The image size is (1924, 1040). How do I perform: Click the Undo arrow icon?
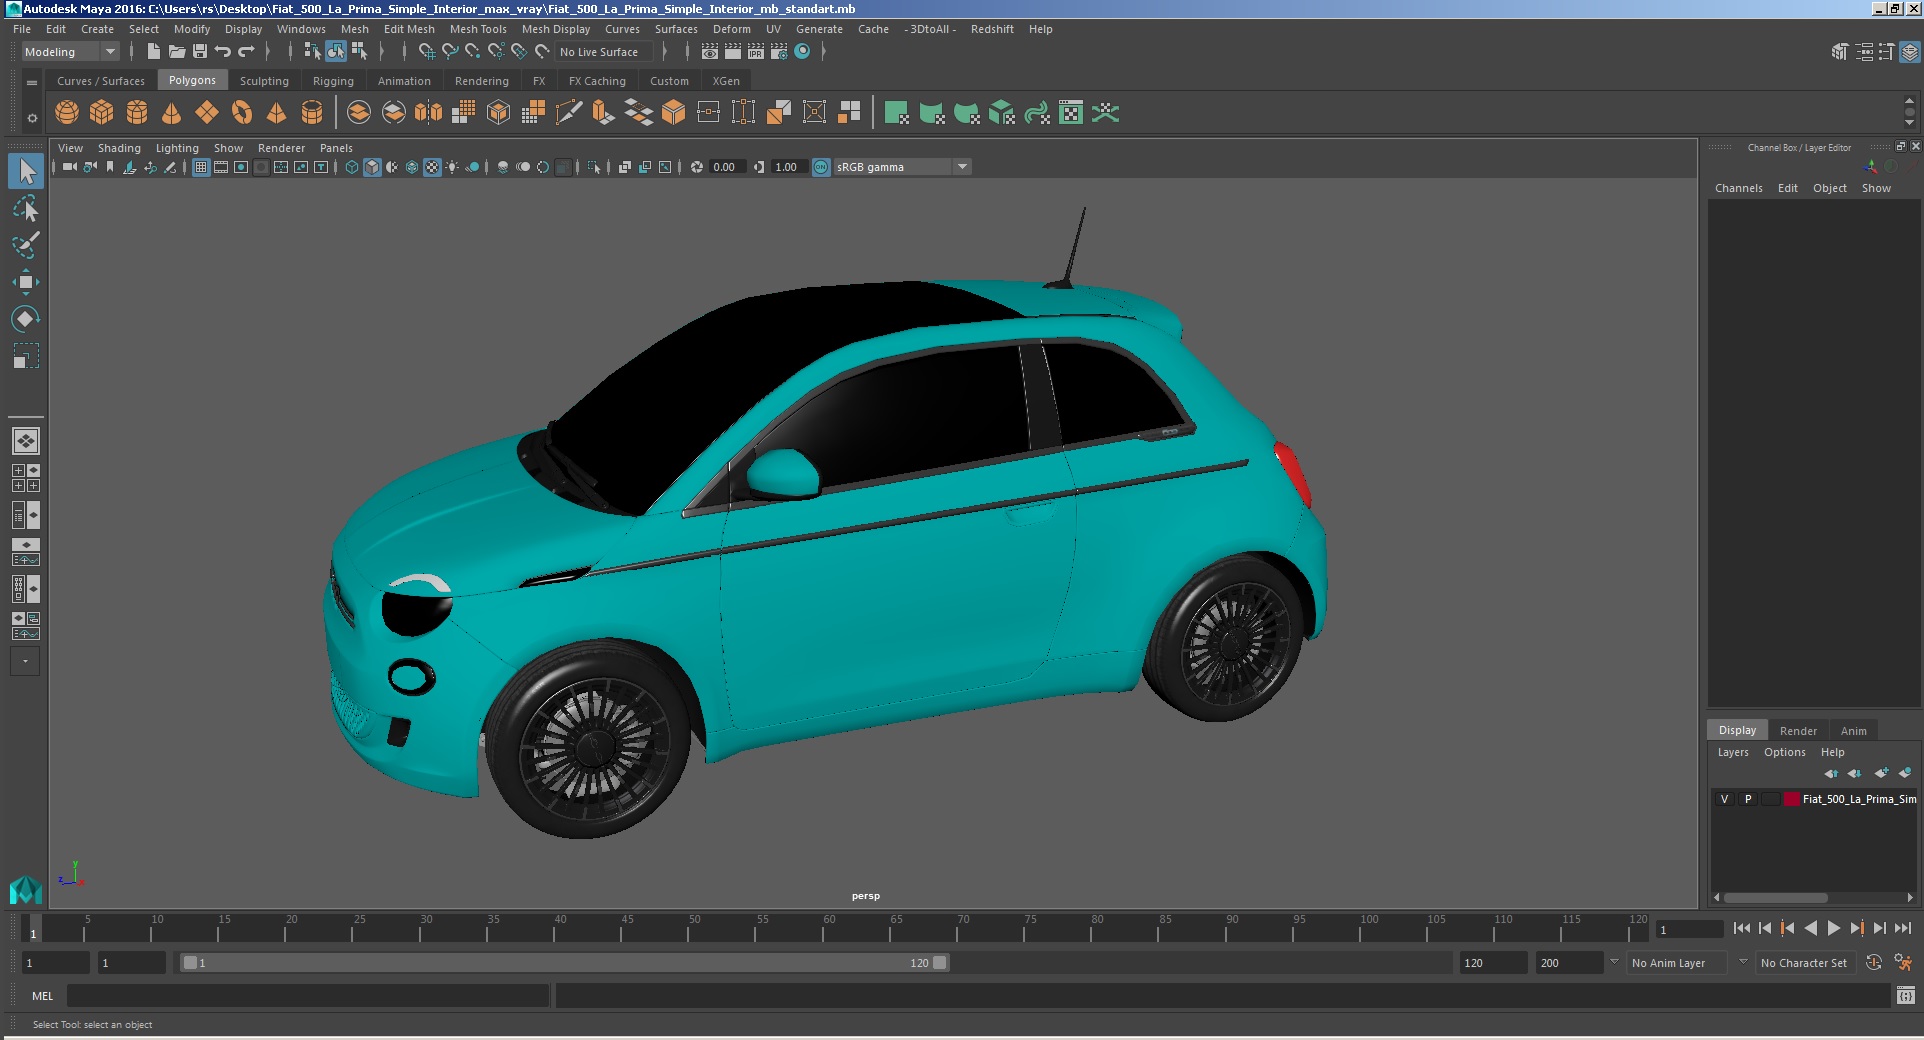223,51
